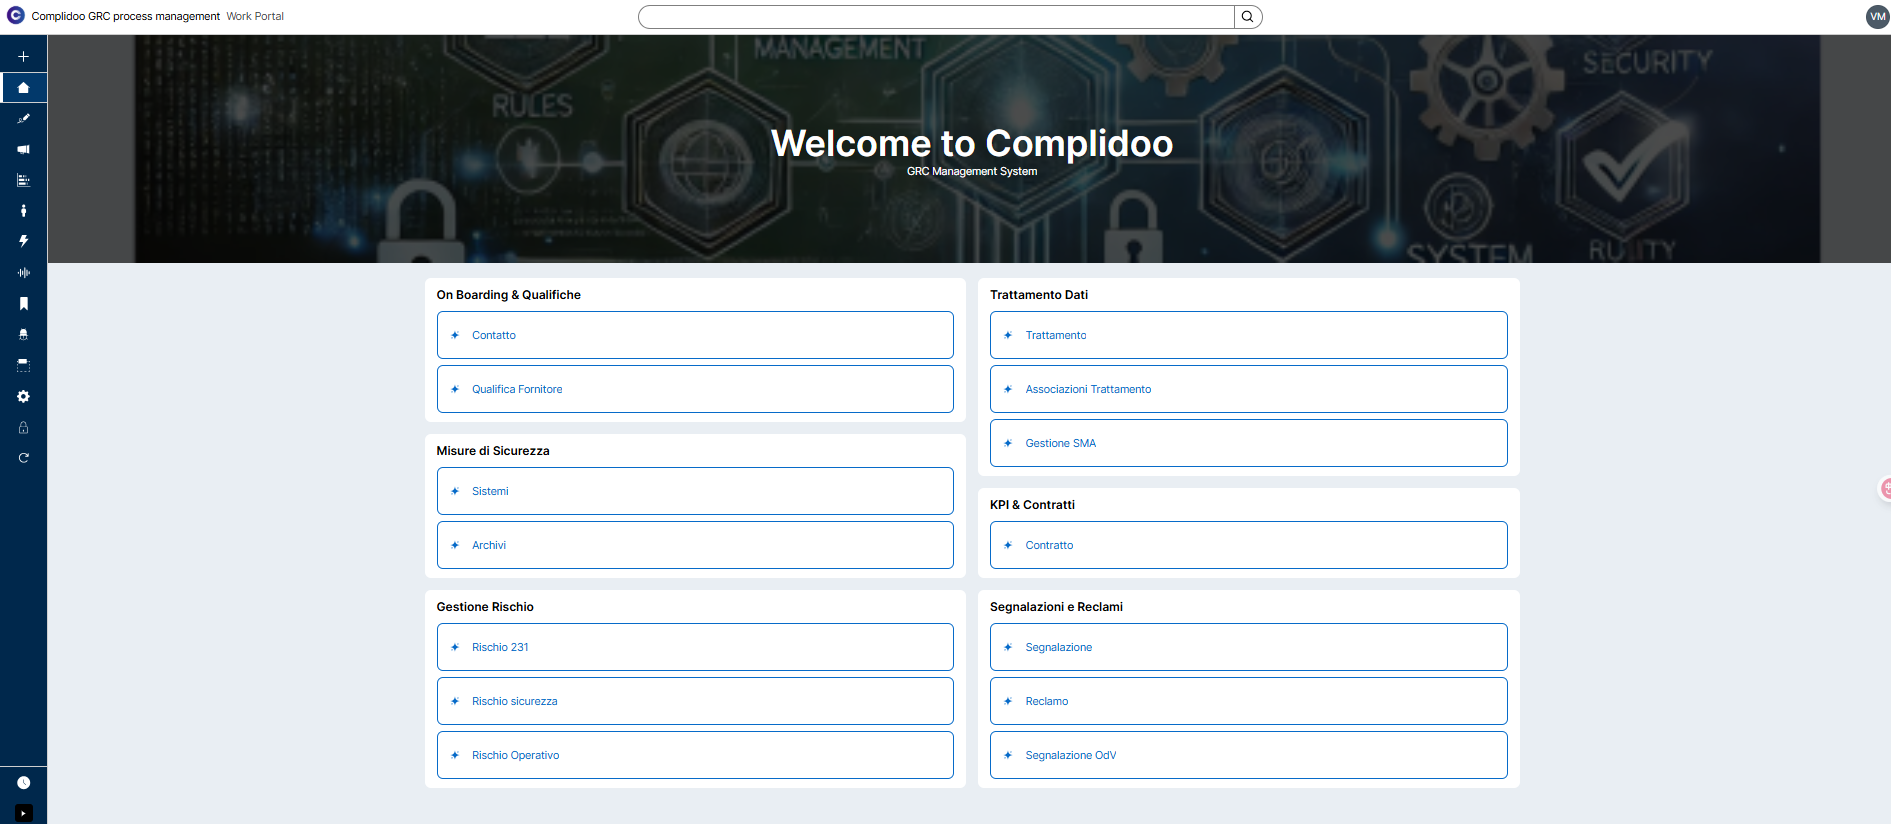
Task: Open settings gear icon in the sidebar
Action: (x=23, y=397)
